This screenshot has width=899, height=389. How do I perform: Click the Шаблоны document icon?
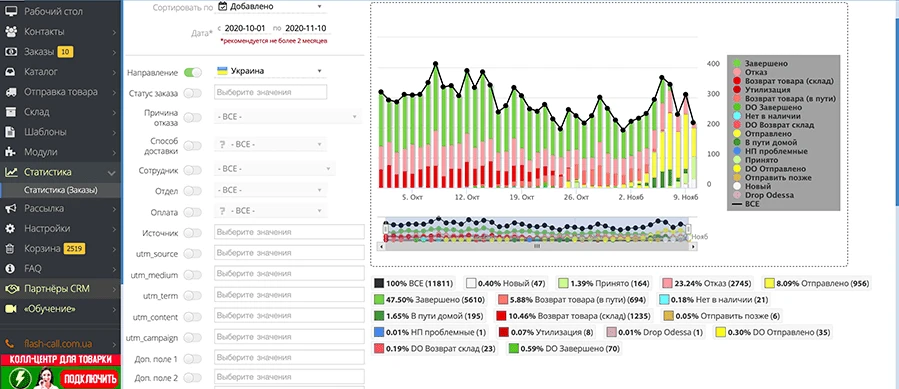click(x=10, y=131)
